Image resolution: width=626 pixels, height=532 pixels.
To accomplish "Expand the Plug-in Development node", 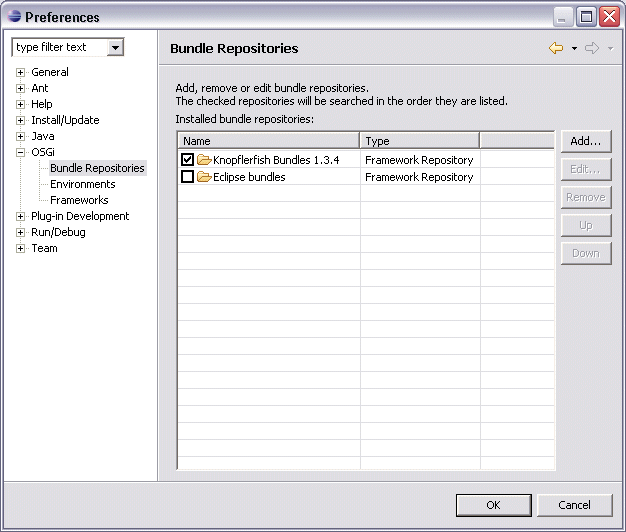I will click(20, 216).
